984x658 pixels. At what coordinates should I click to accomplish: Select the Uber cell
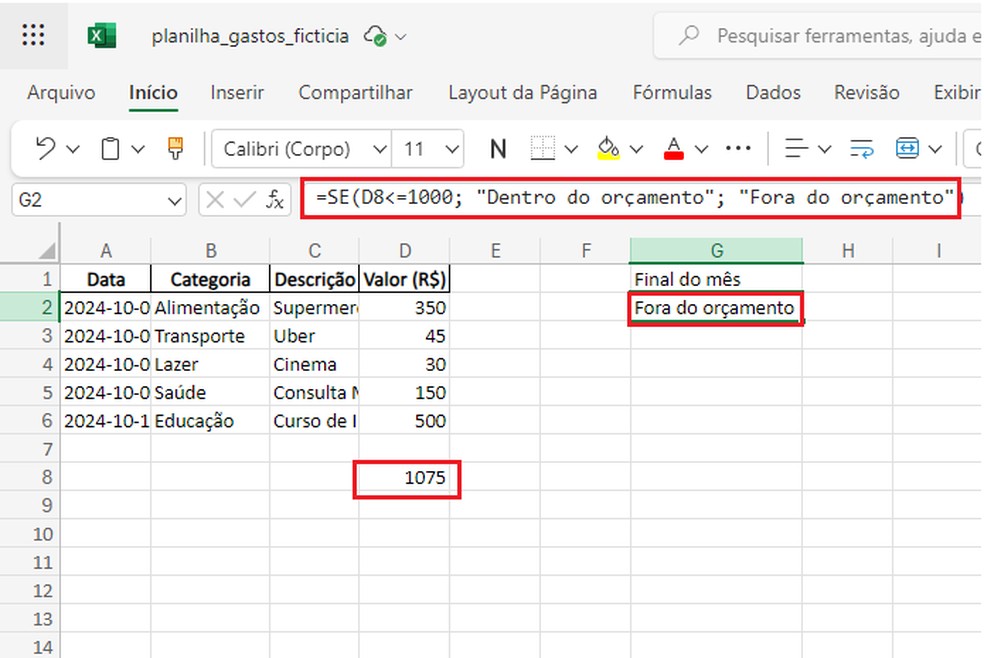314,336
